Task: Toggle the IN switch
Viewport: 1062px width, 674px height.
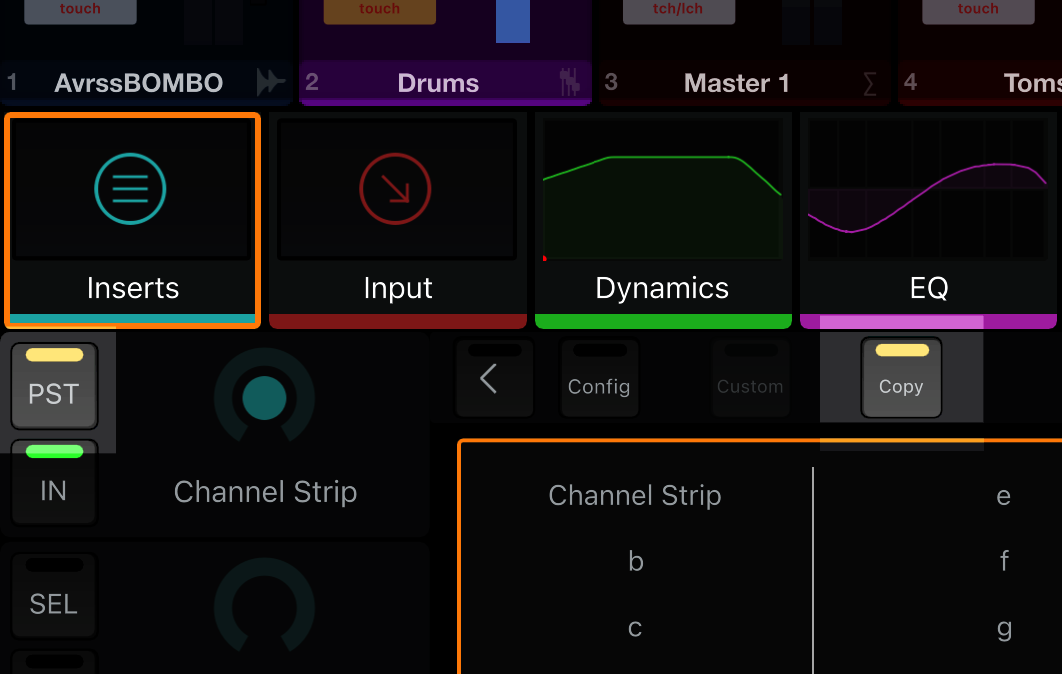Action: pos(53,478)
